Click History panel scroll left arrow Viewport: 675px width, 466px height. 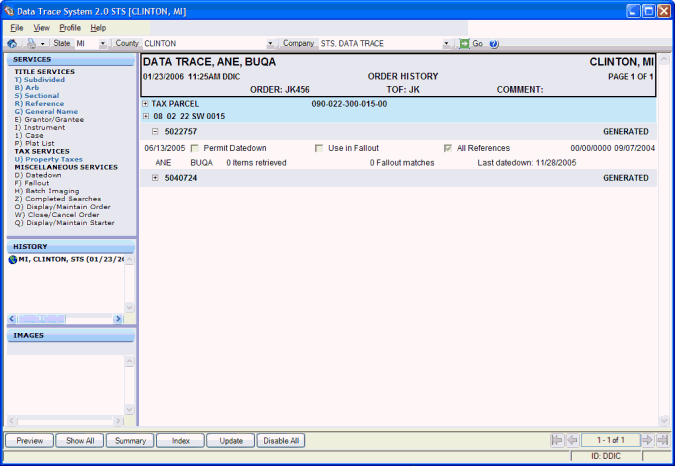[x=12, y=319]
